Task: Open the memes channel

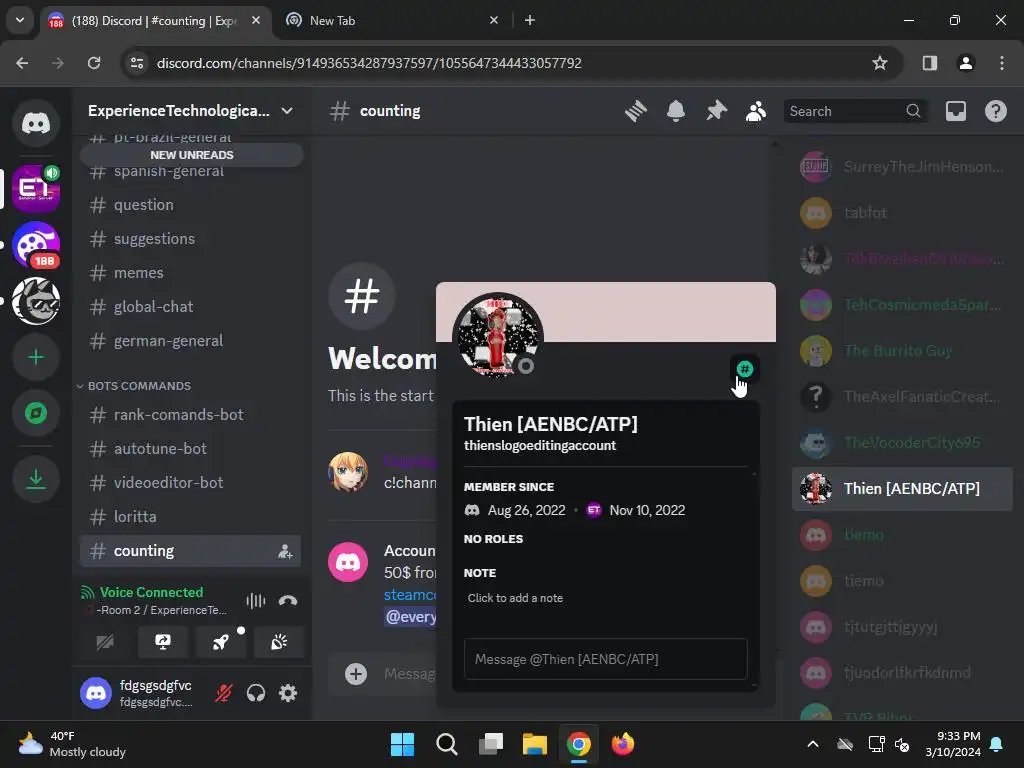Action: click(x=190, y=272)
